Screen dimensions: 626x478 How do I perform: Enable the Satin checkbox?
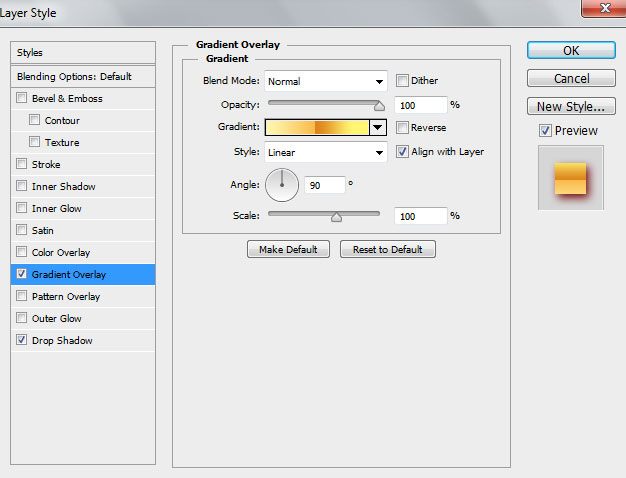(22, 230)
